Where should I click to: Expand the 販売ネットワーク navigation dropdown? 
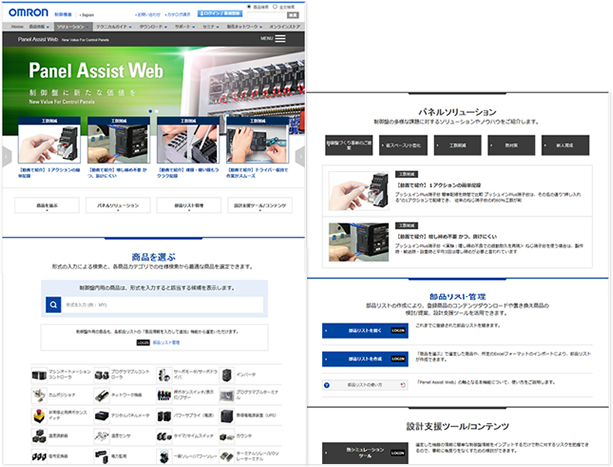click(245, 27)
